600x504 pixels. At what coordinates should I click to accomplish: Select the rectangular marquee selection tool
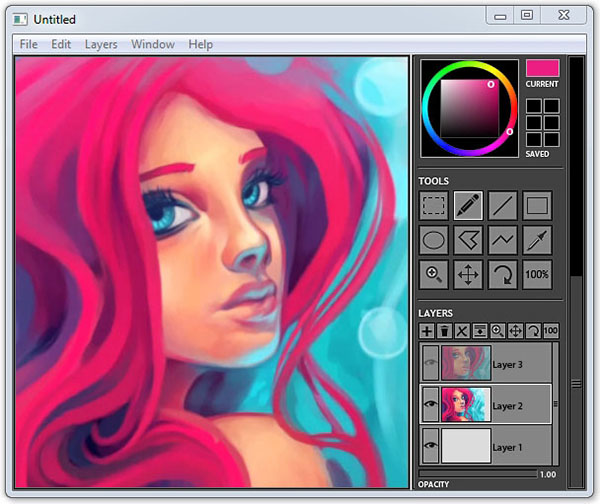tap(434, 206)
